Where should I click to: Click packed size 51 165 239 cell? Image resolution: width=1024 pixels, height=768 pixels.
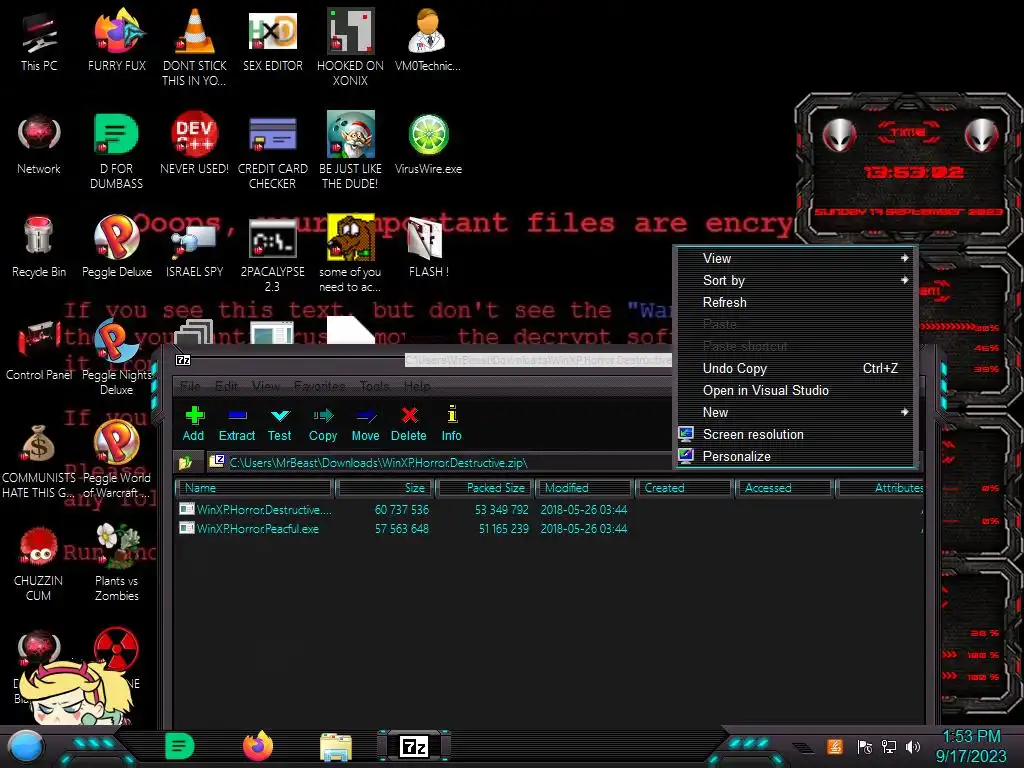tap(504, 529)
